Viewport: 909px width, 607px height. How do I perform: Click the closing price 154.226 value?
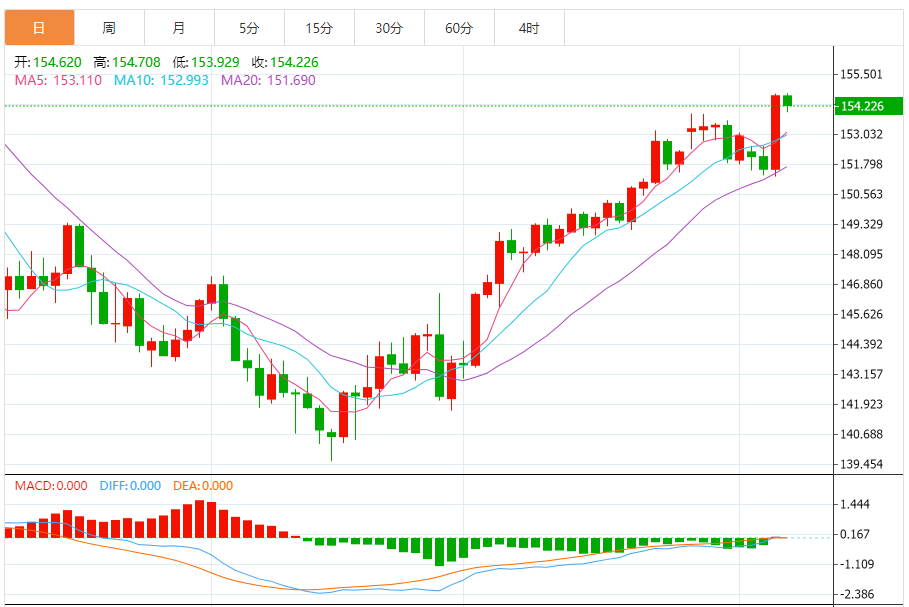[294, 62]
